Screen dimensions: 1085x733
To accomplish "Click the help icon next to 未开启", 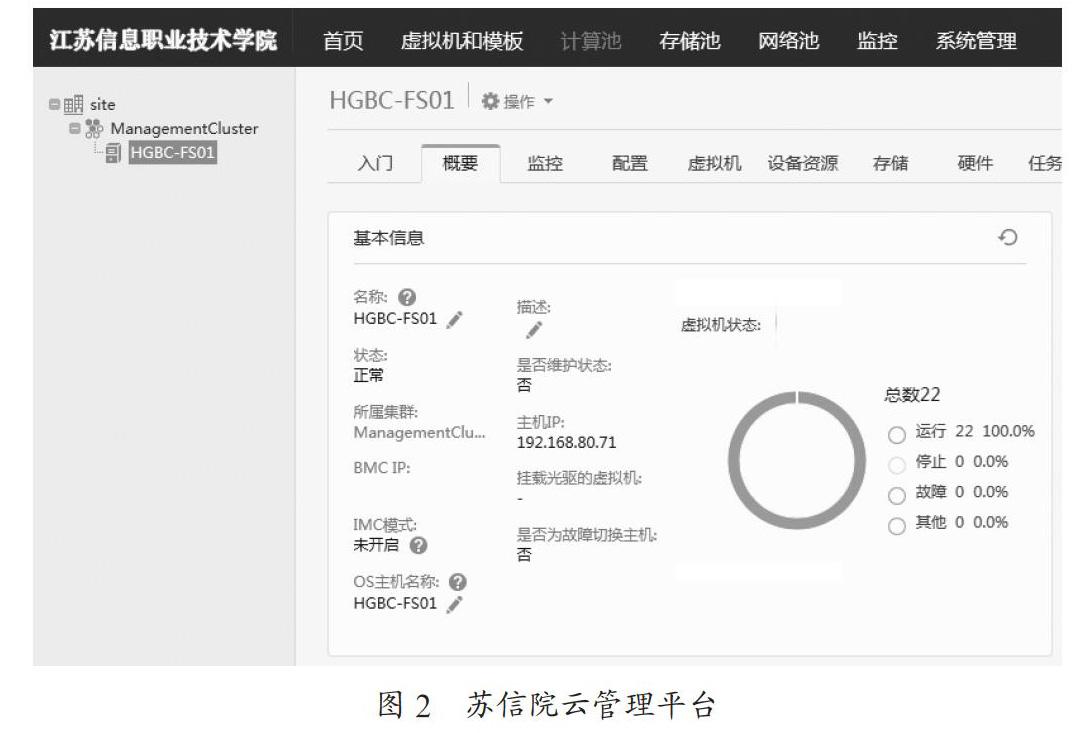I will (x=418, y=545).
